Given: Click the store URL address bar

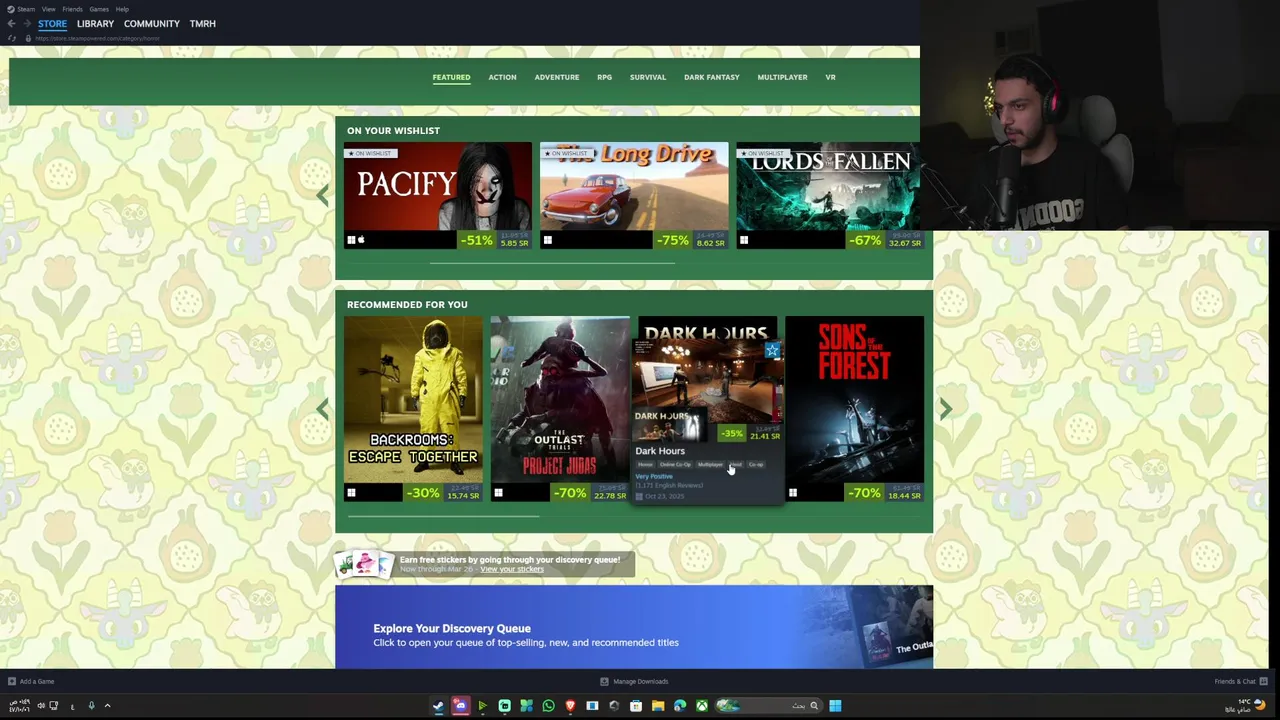Looking at the screenshot, I should pyautogui.click(x=98, y=38).
